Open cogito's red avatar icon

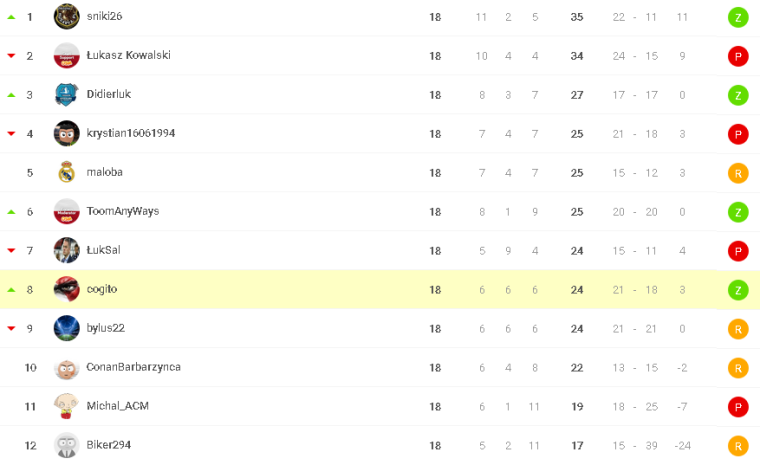coord(67,290)
